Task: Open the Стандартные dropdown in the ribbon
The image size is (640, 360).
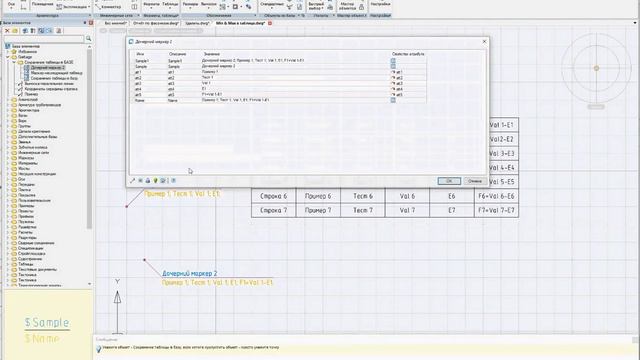Action: coord(272,5)
